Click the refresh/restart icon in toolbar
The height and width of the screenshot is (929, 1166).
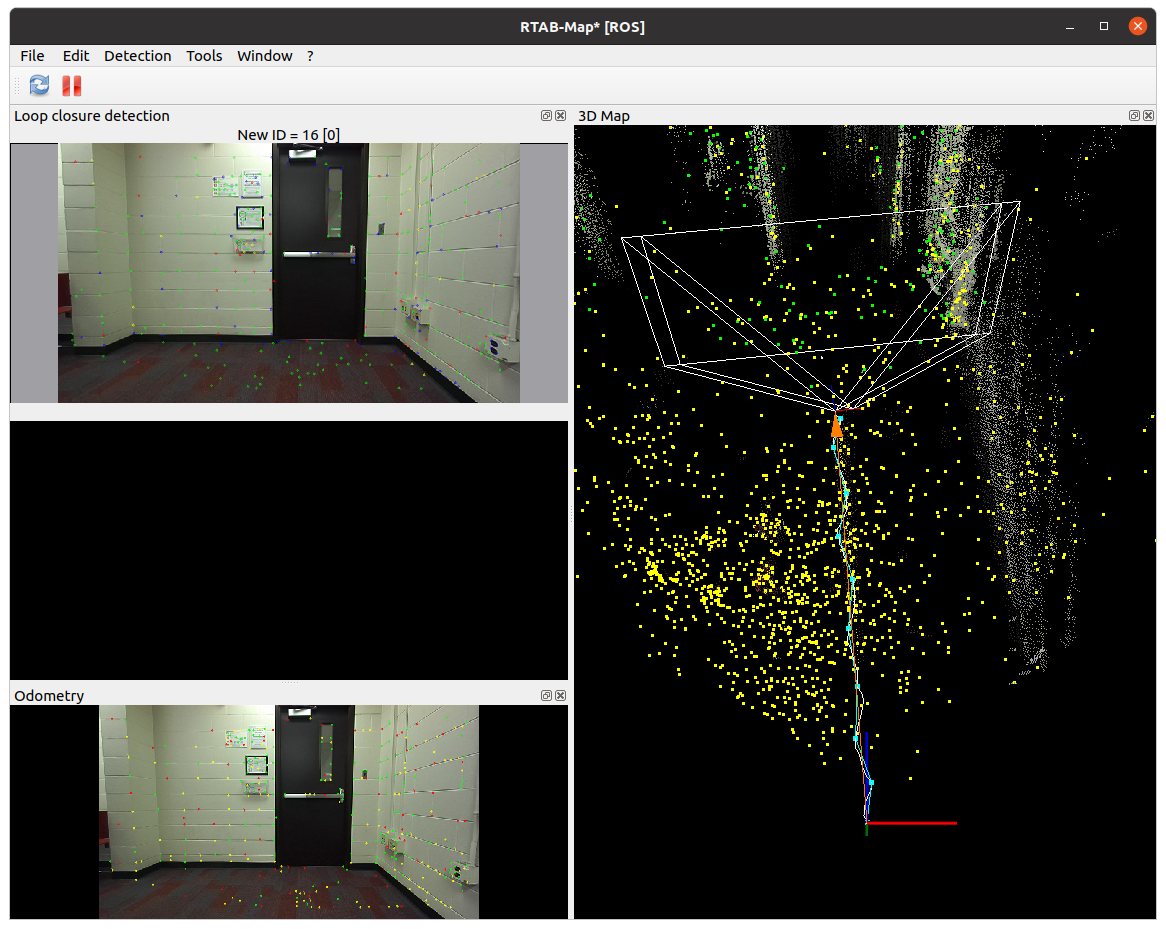[39, 86]
